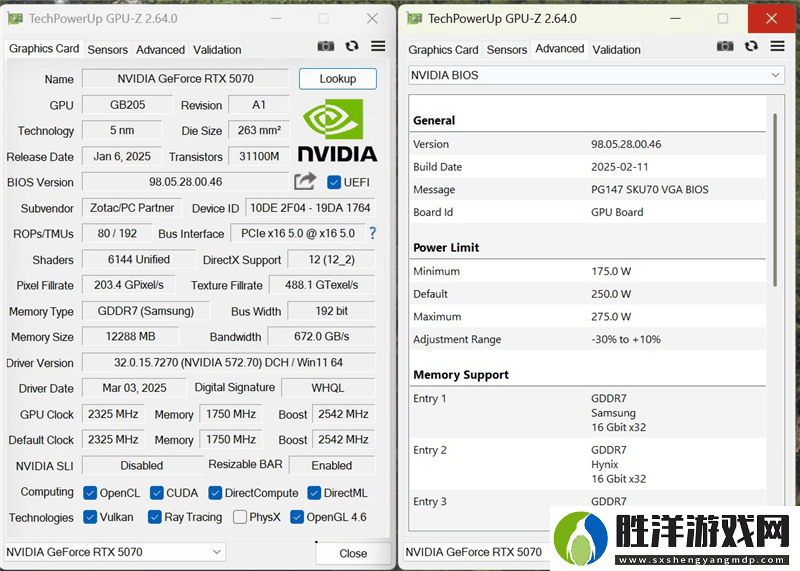Open hamburger menu in right GPU-Z window
Screen dimensions: 800x571
tap(778, 46)
